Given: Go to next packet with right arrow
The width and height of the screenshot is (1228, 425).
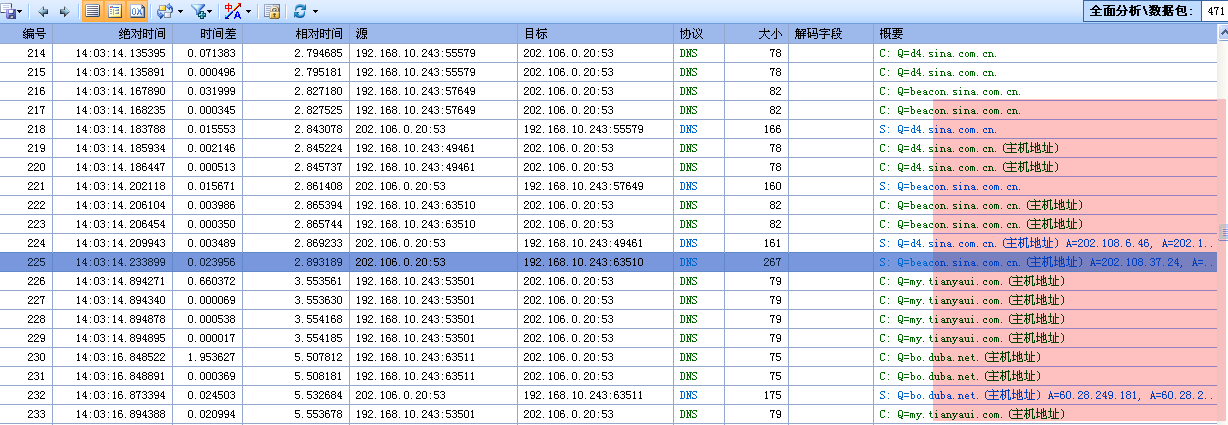Looking at the screenshot, I should [64, 12].
